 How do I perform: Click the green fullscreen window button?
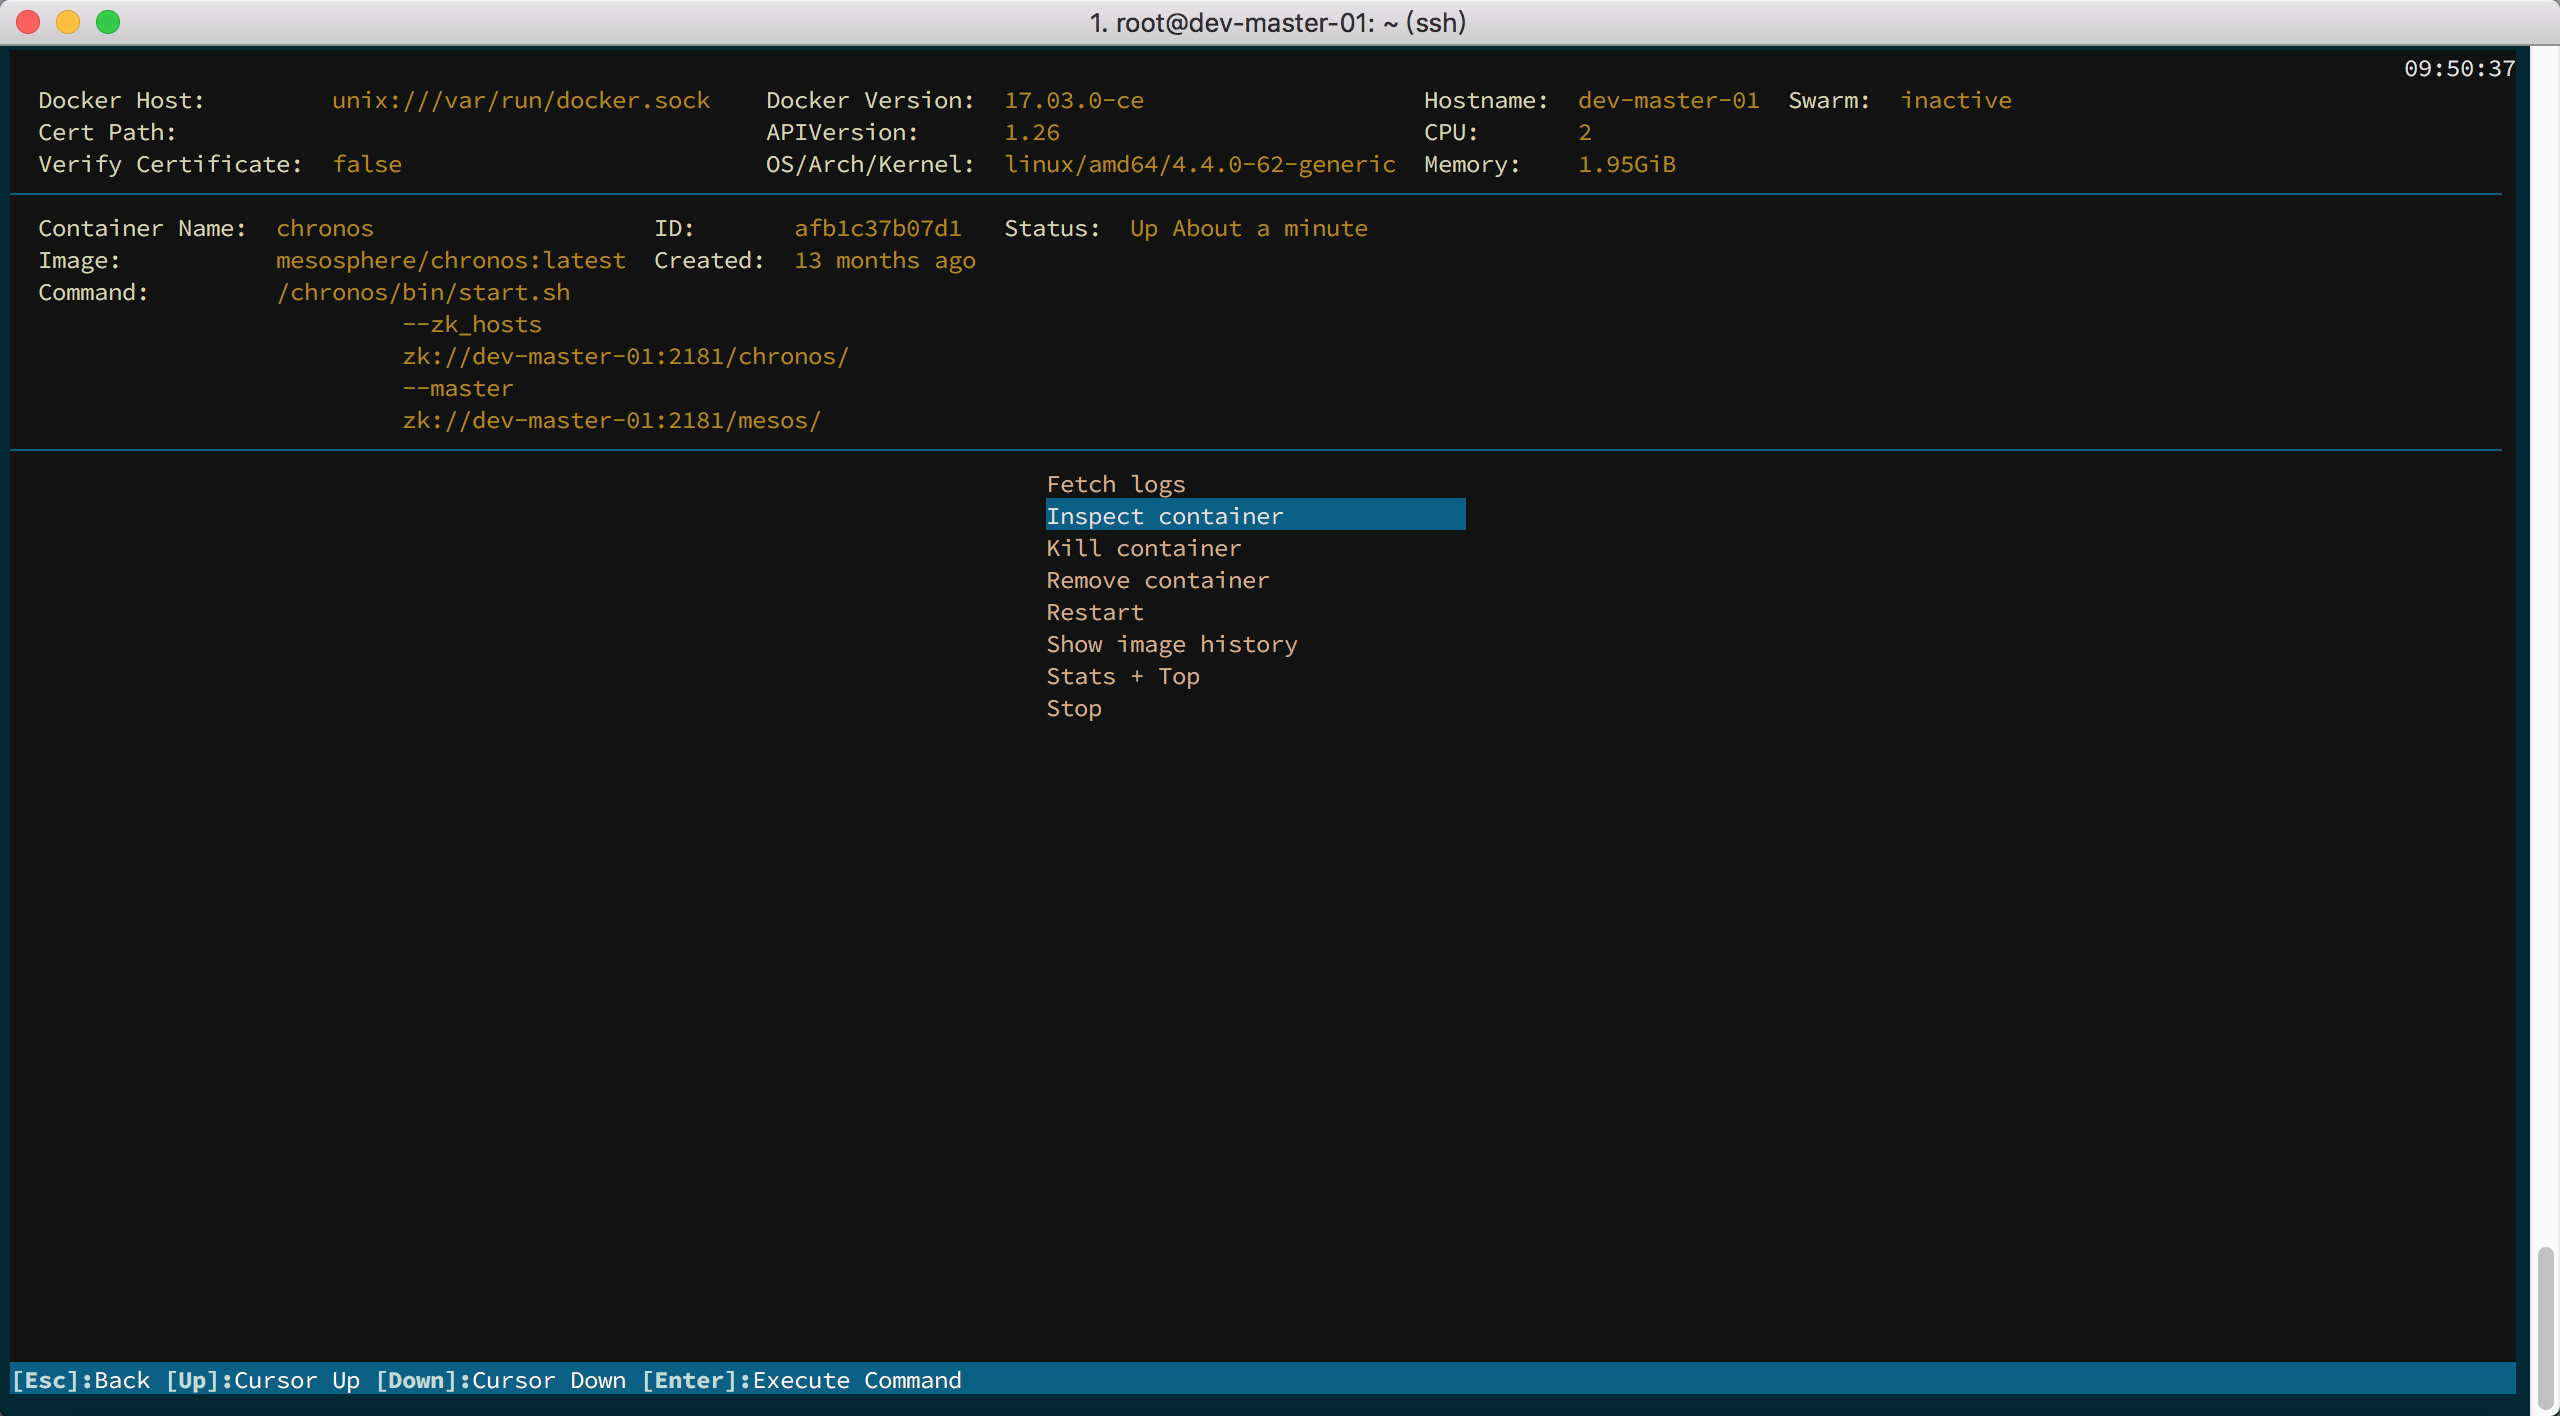(x=108, y=22)
